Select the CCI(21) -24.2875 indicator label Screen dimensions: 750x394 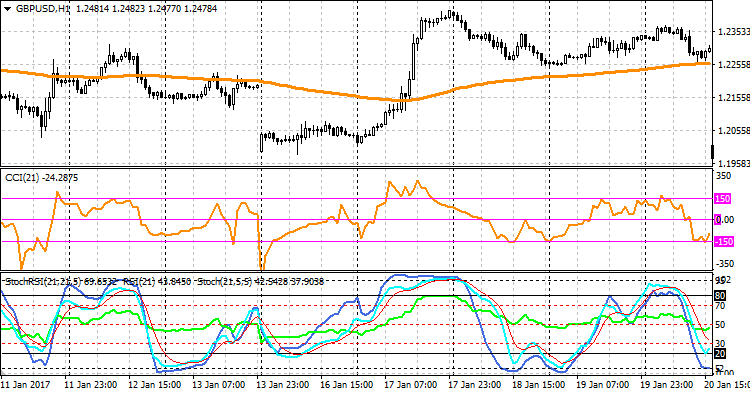click(x=42, y=178)
